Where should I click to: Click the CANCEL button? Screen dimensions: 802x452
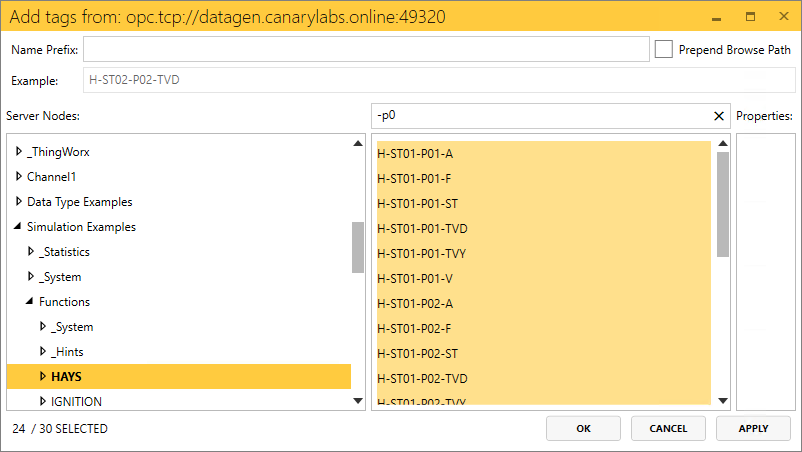click(x=668, y=429)
